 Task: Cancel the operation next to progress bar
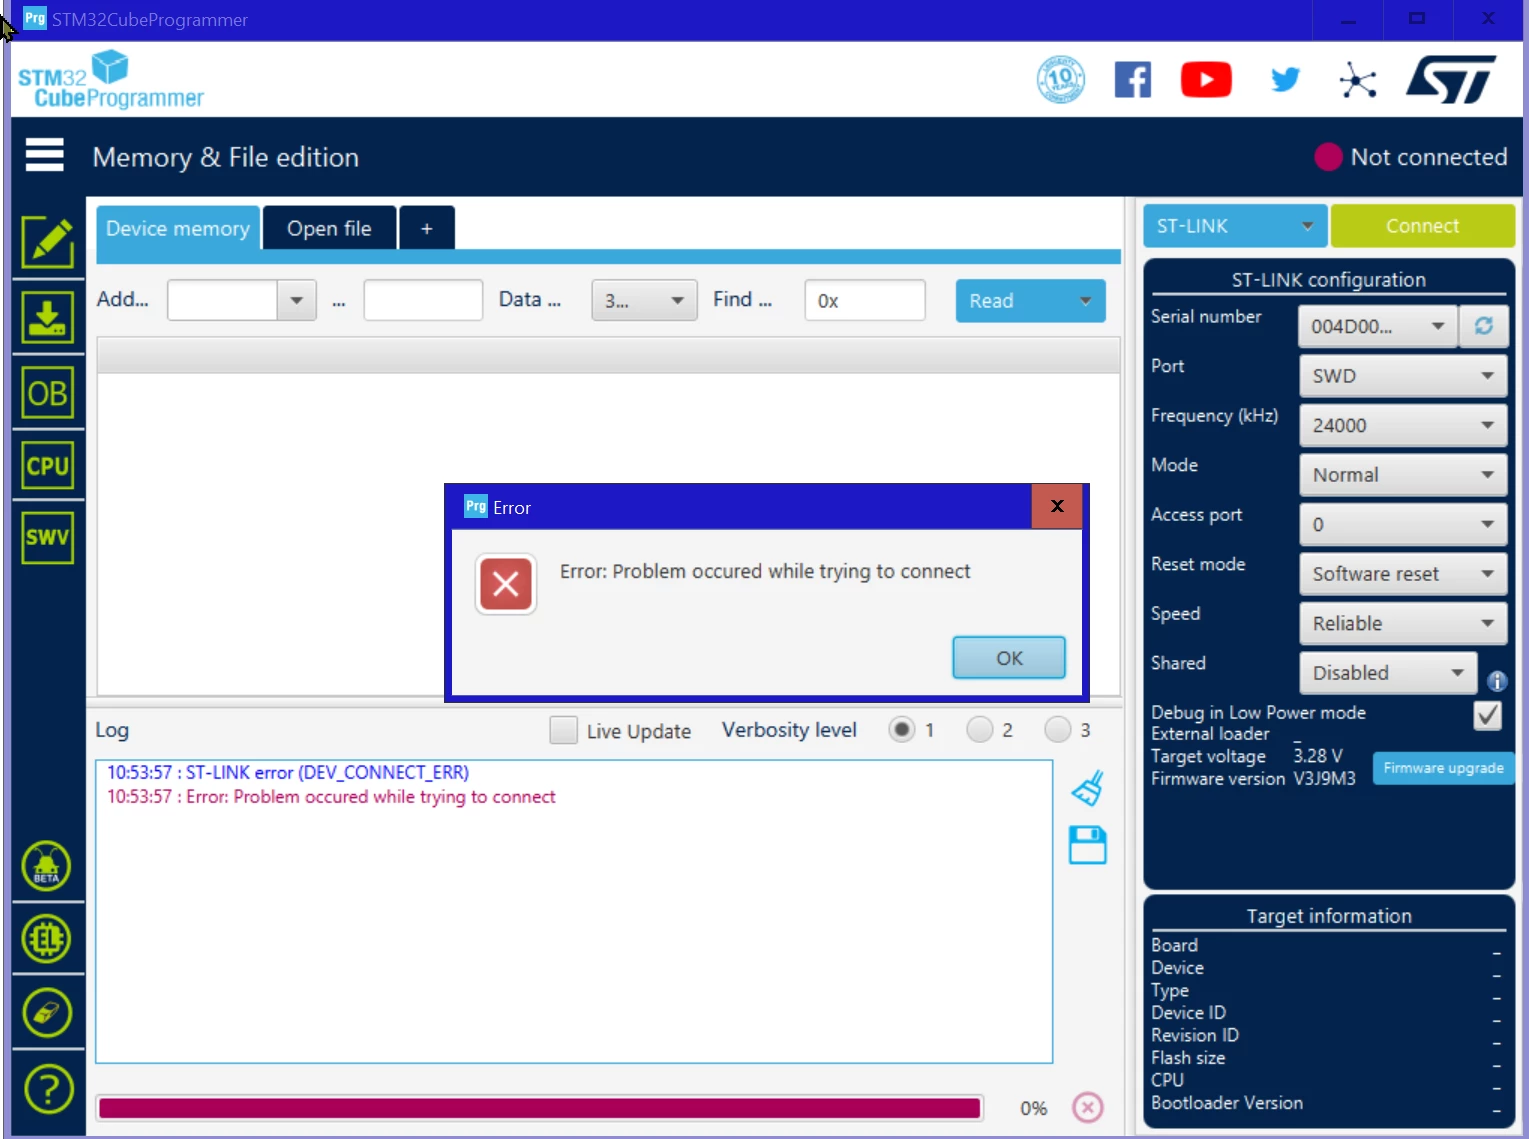[x=1088, y=1107]
